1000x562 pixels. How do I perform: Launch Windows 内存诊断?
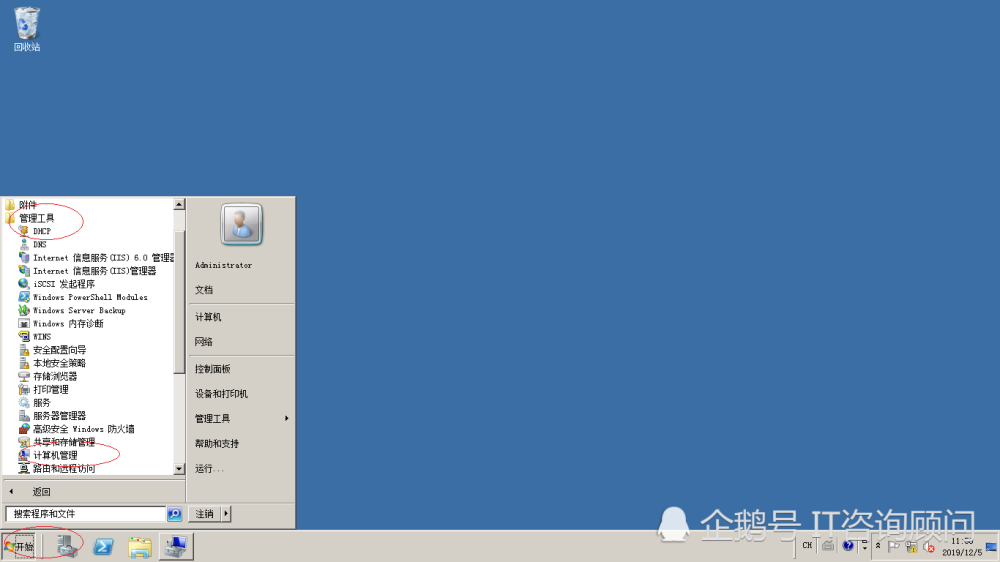tap(61, 323)
